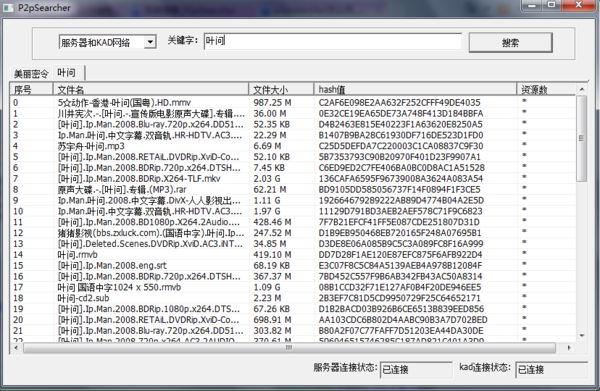600x391 pixels.
Task: Click the 服务器连接状态 status field
Action: (416, 370)
